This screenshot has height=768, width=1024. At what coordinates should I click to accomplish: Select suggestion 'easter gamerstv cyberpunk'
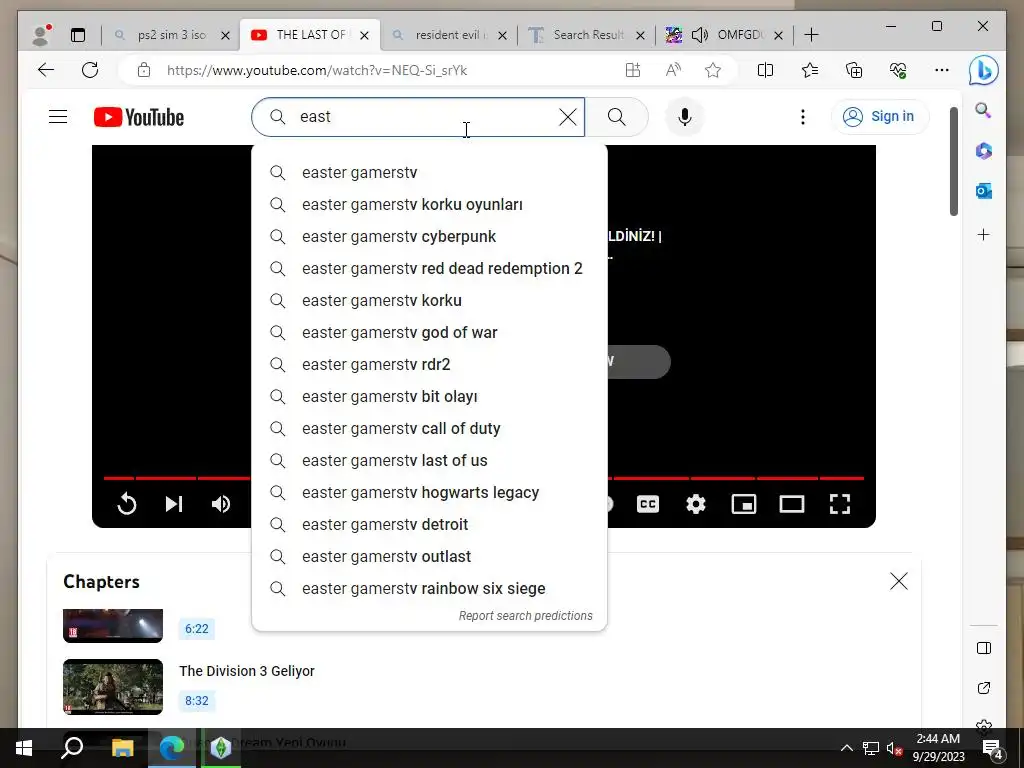tap(429, 236)
